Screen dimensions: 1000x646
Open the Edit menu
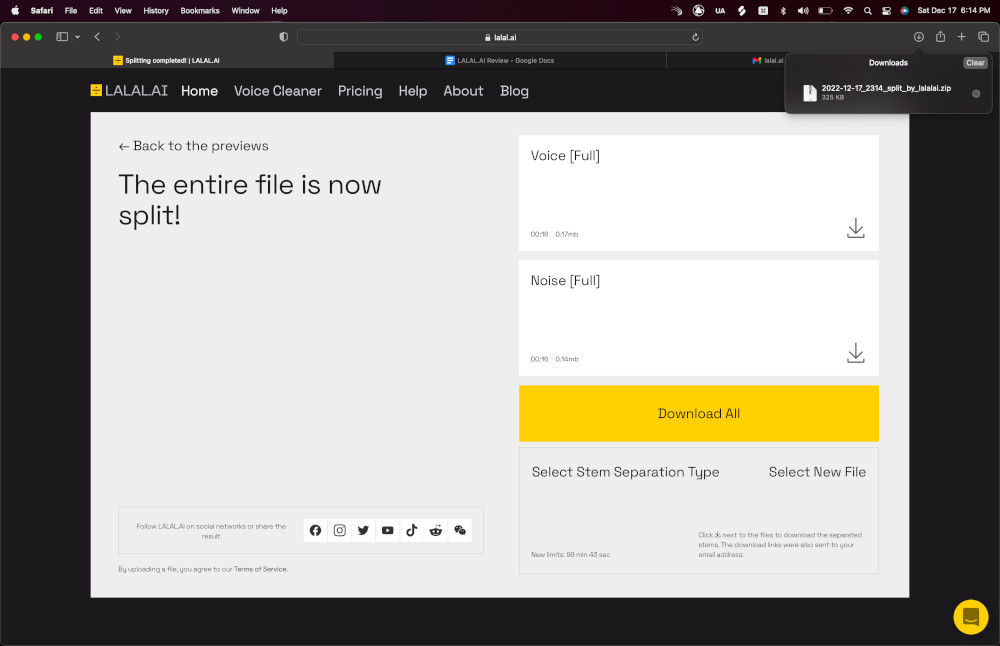point(96,11)
